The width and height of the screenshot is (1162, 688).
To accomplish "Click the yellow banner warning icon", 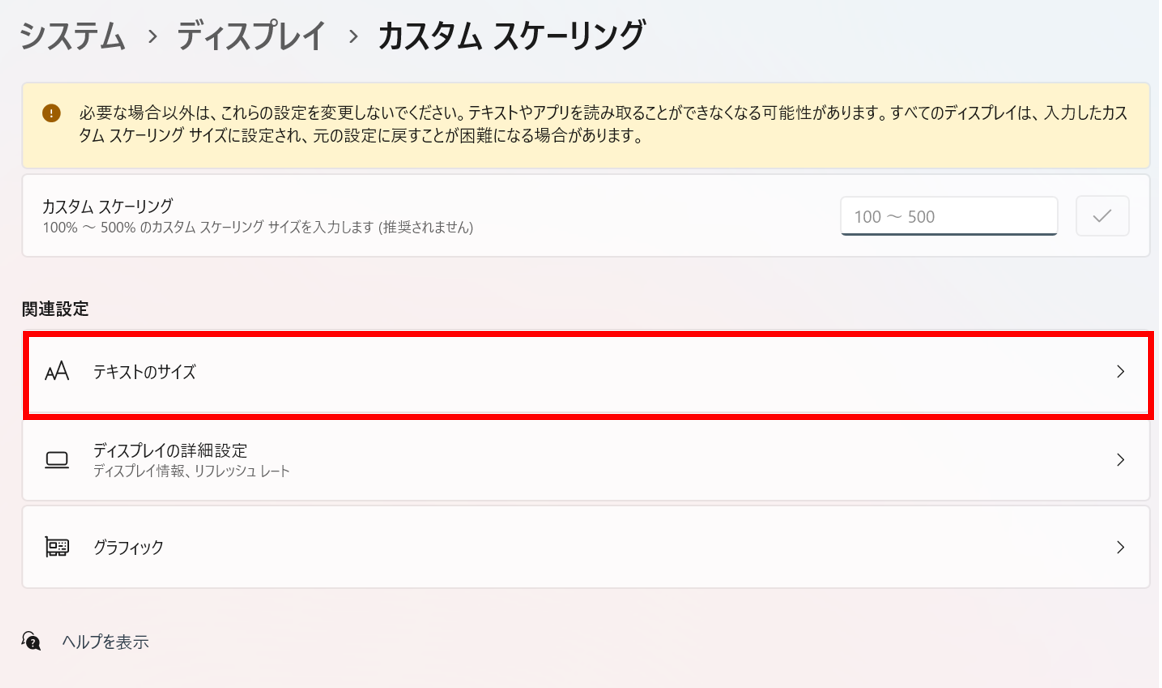I will click(52, 114).
